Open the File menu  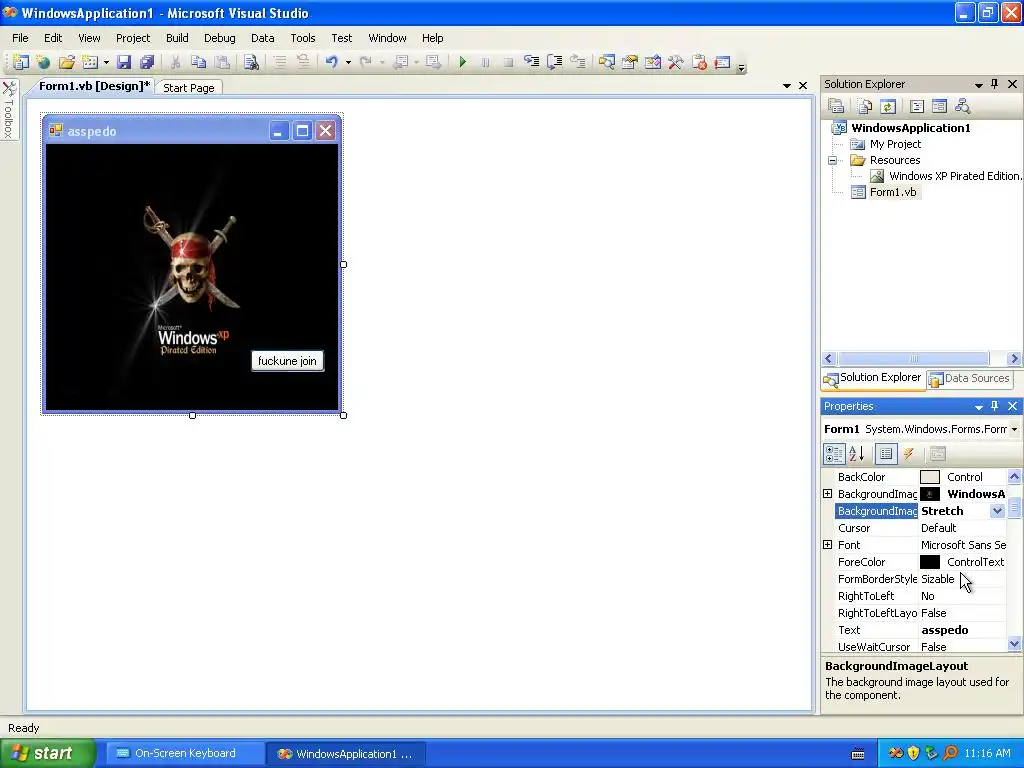click(20, 38)
